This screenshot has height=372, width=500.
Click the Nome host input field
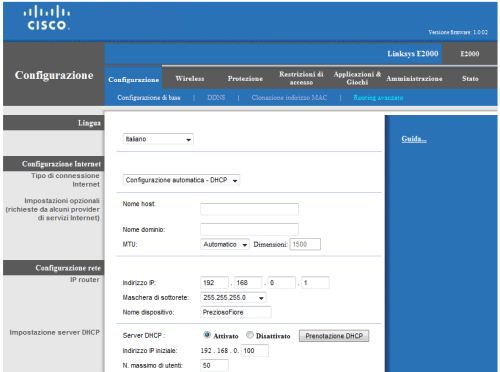tap(249, 209)
